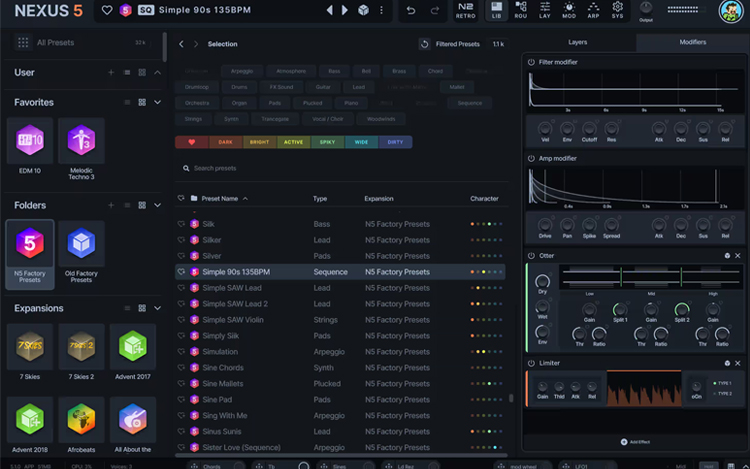Toggle the SPIKY character filter
750x469 pixels.
327,142
